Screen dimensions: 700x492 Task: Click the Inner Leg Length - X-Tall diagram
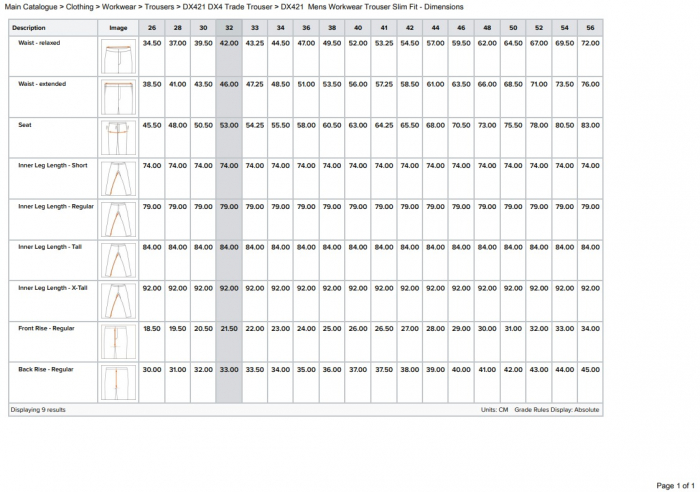(118, 299)
